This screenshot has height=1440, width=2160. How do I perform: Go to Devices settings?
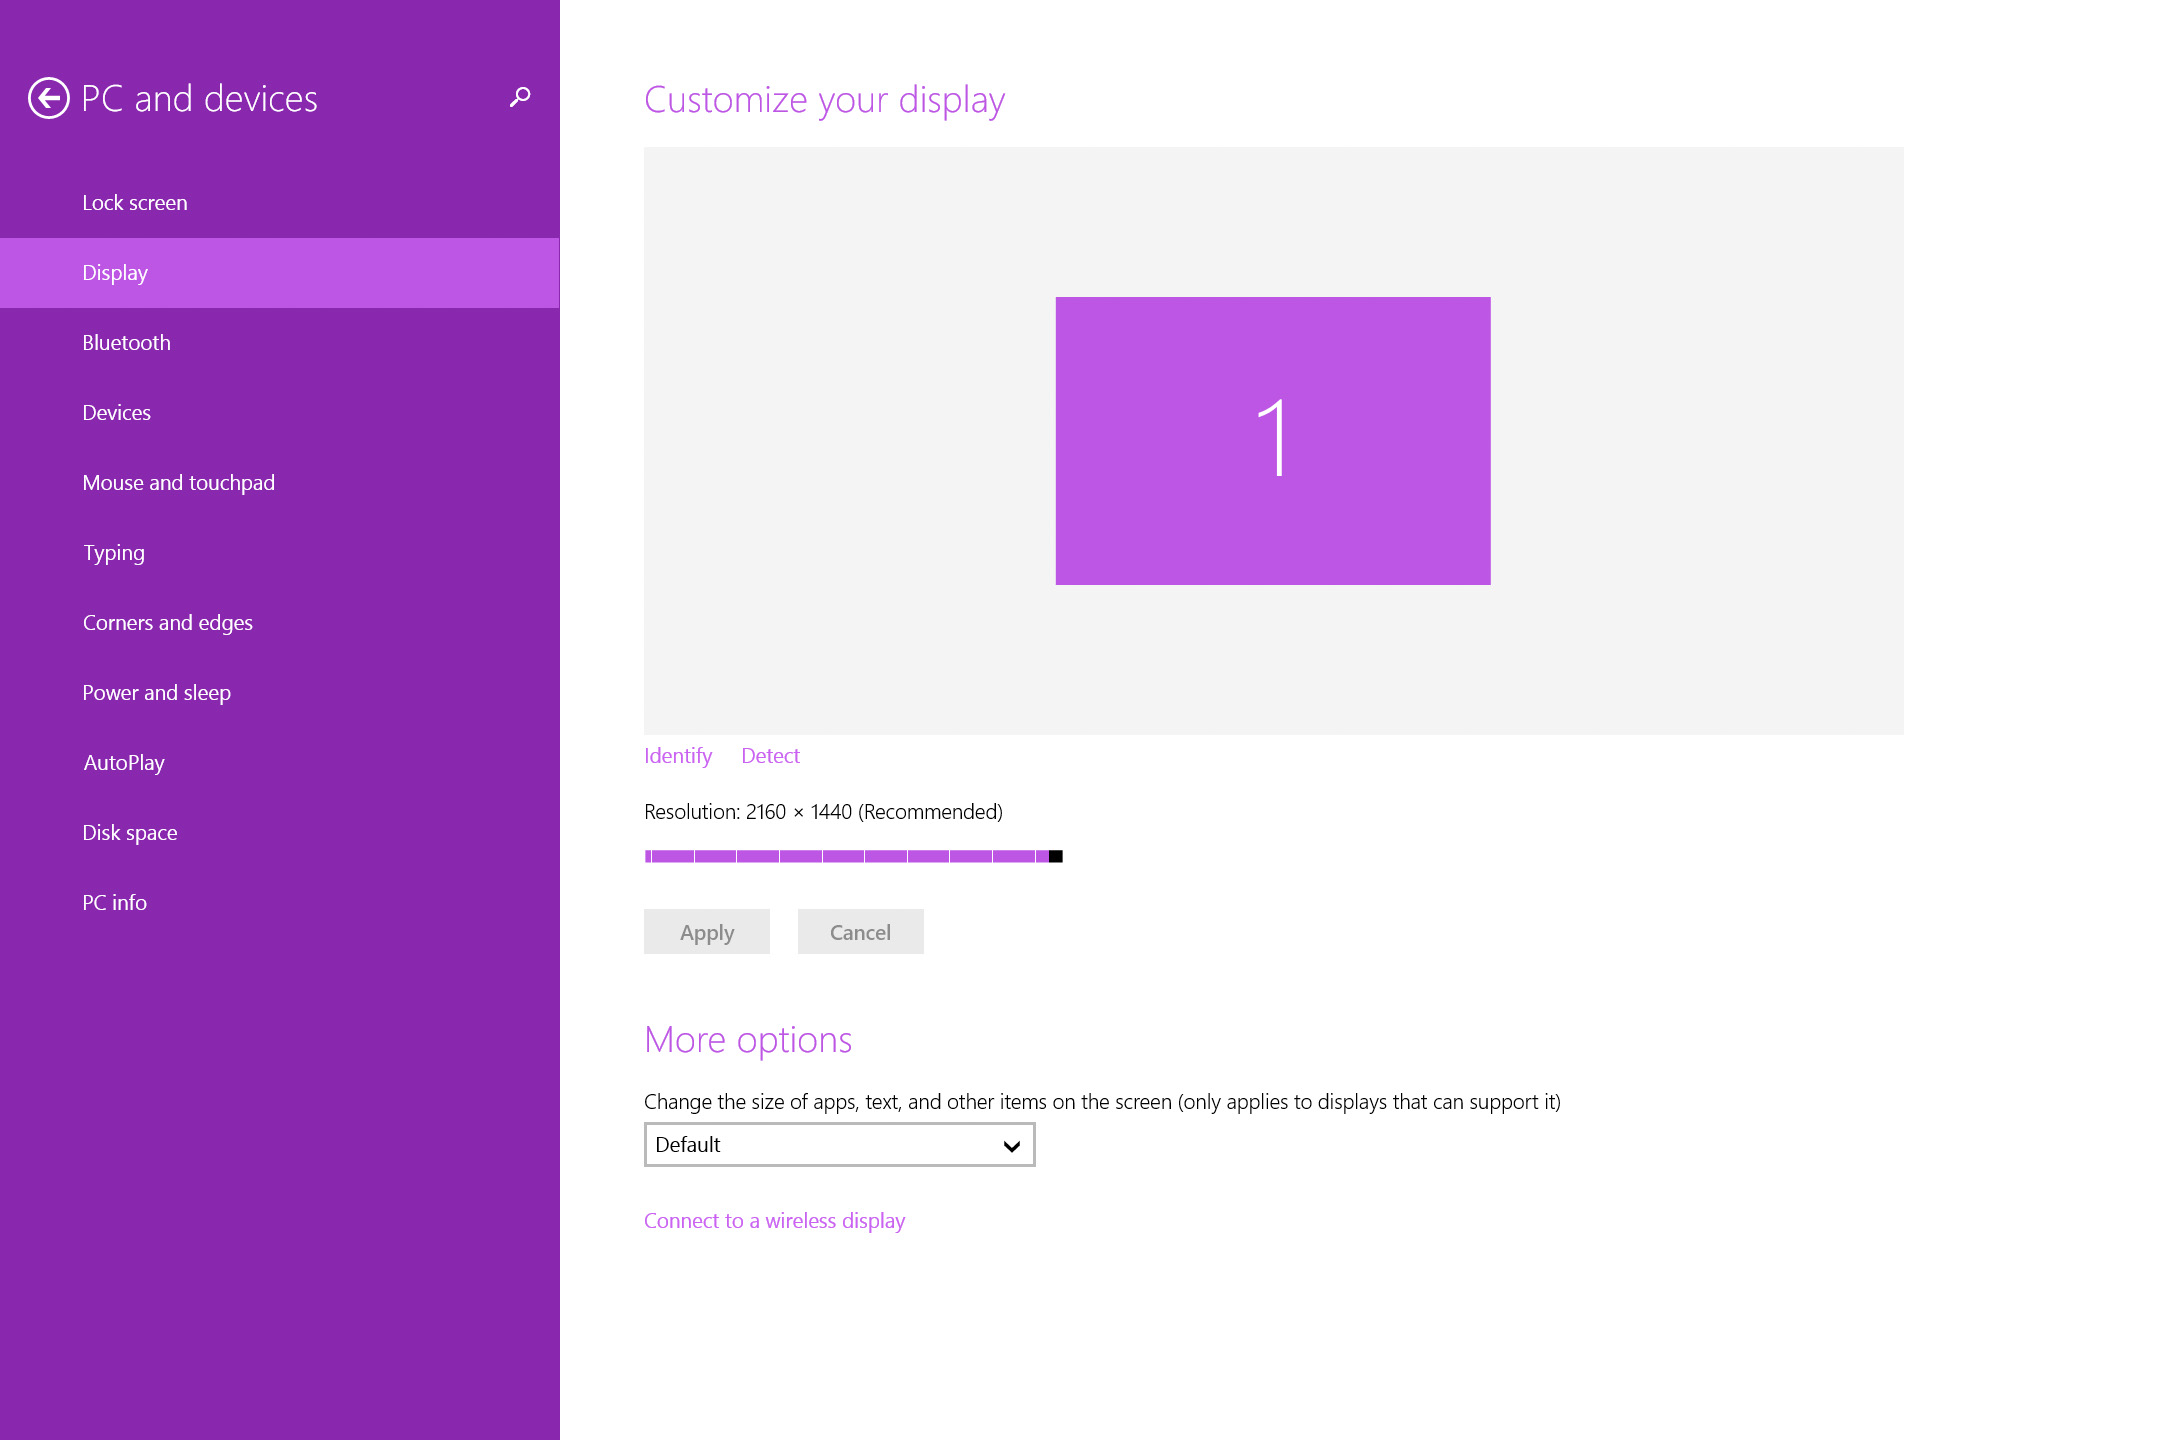coord(280,413)
